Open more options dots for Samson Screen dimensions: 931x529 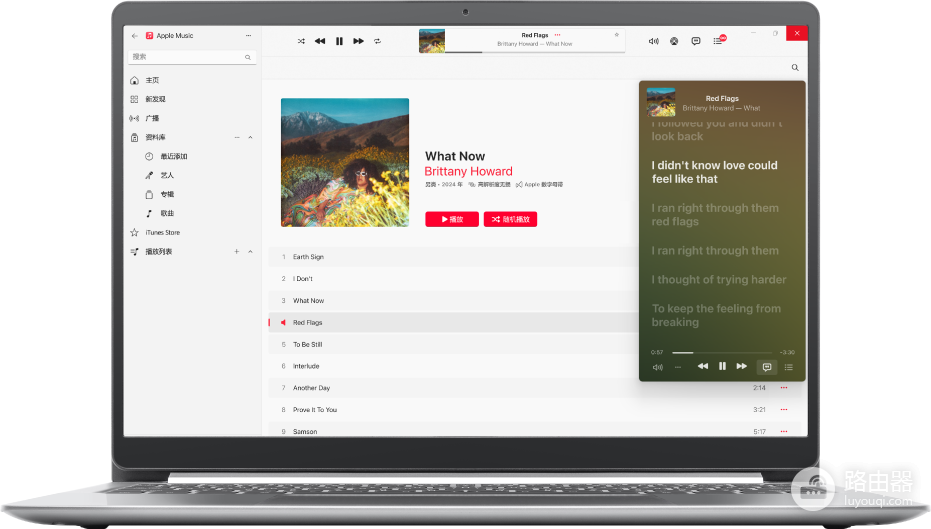[784, 432]
